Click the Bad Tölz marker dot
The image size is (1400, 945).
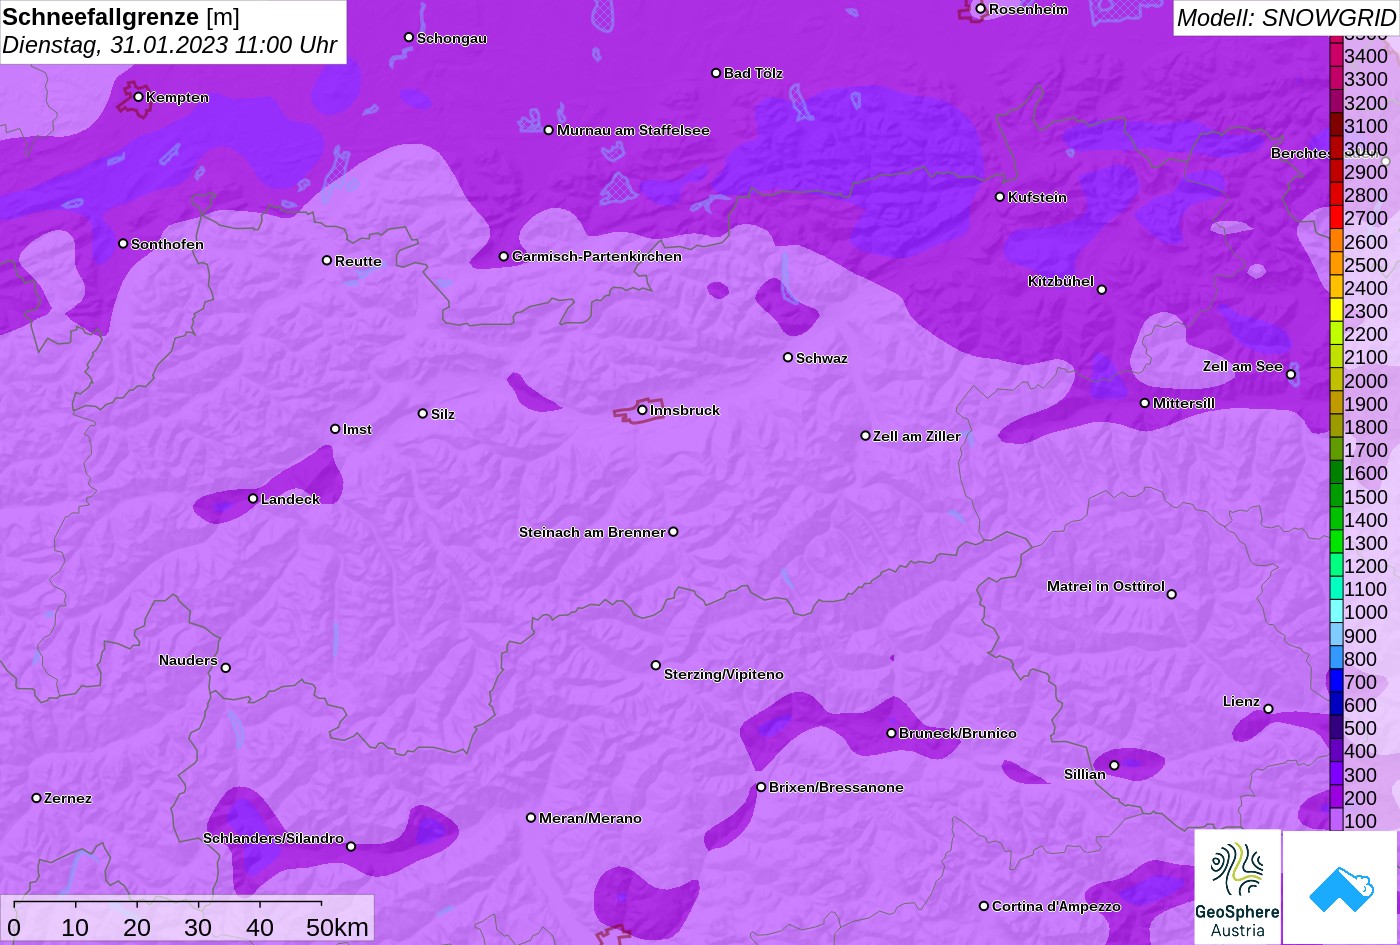tap(716, 73)
